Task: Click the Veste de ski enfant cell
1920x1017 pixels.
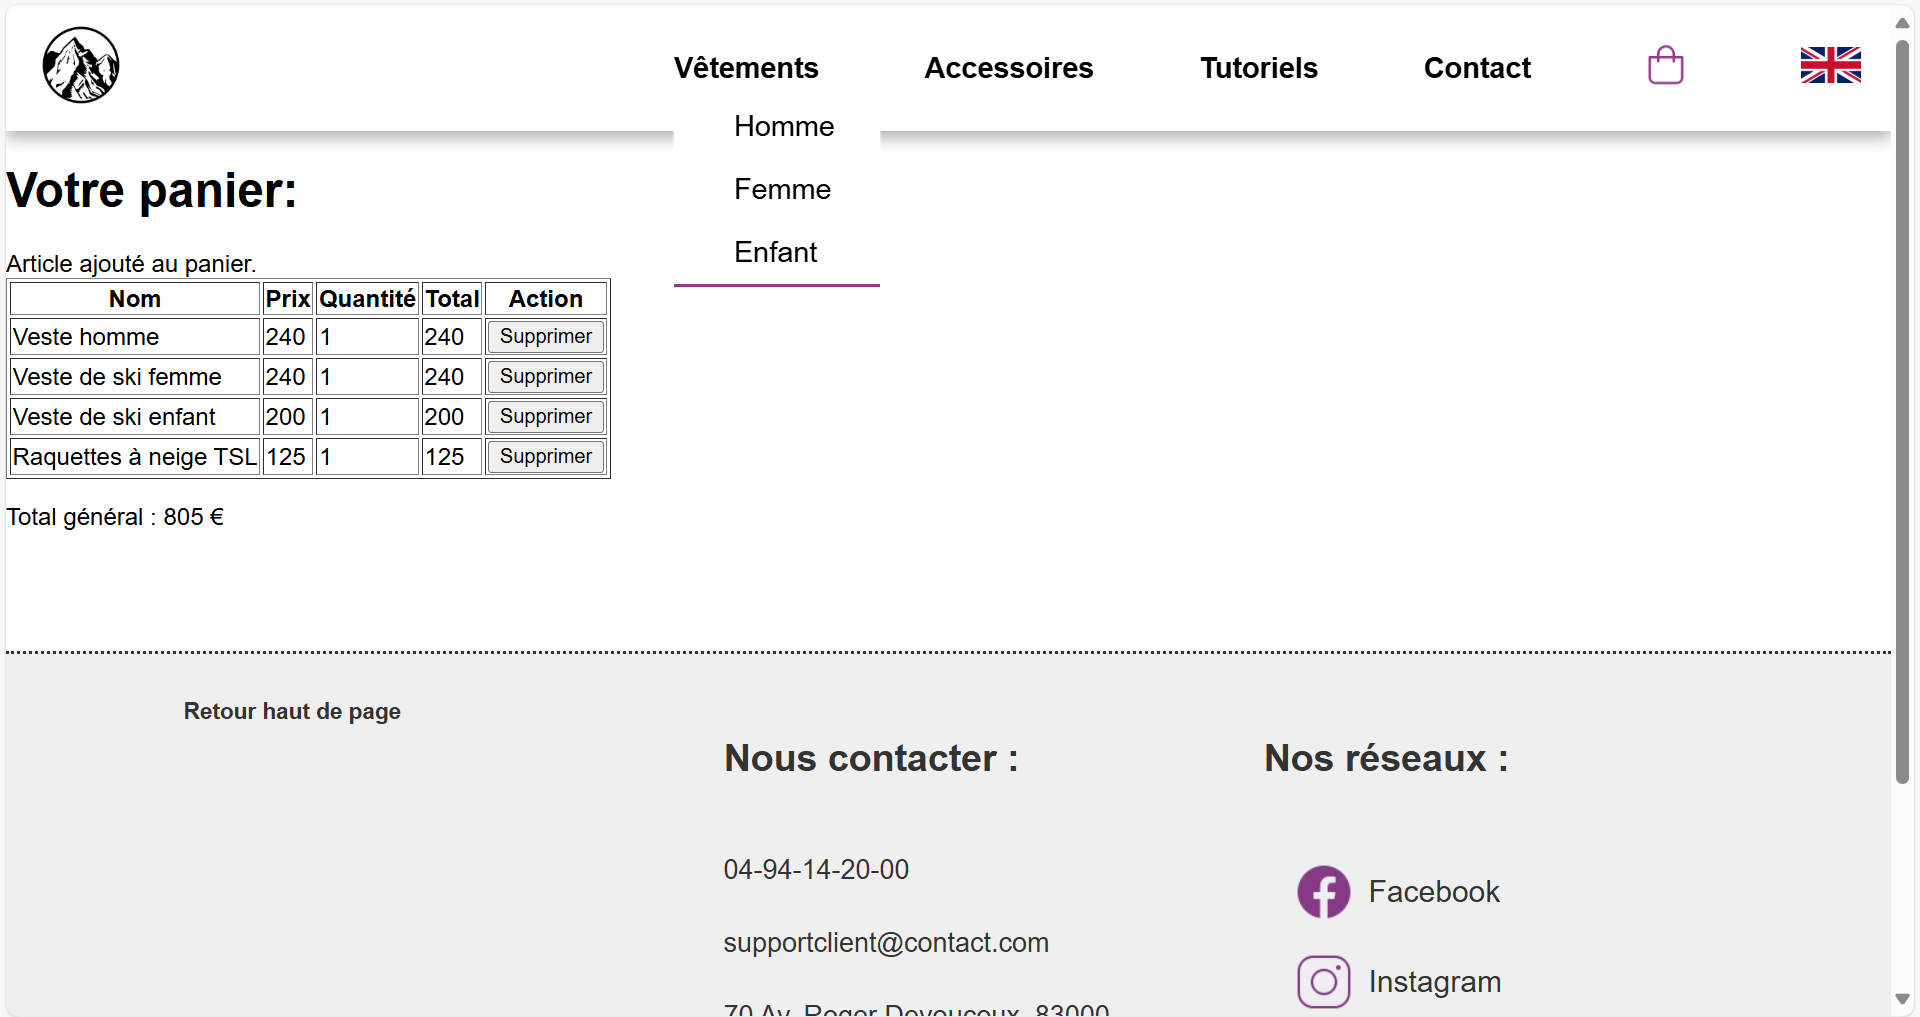Action: click(x=135, y=417)
